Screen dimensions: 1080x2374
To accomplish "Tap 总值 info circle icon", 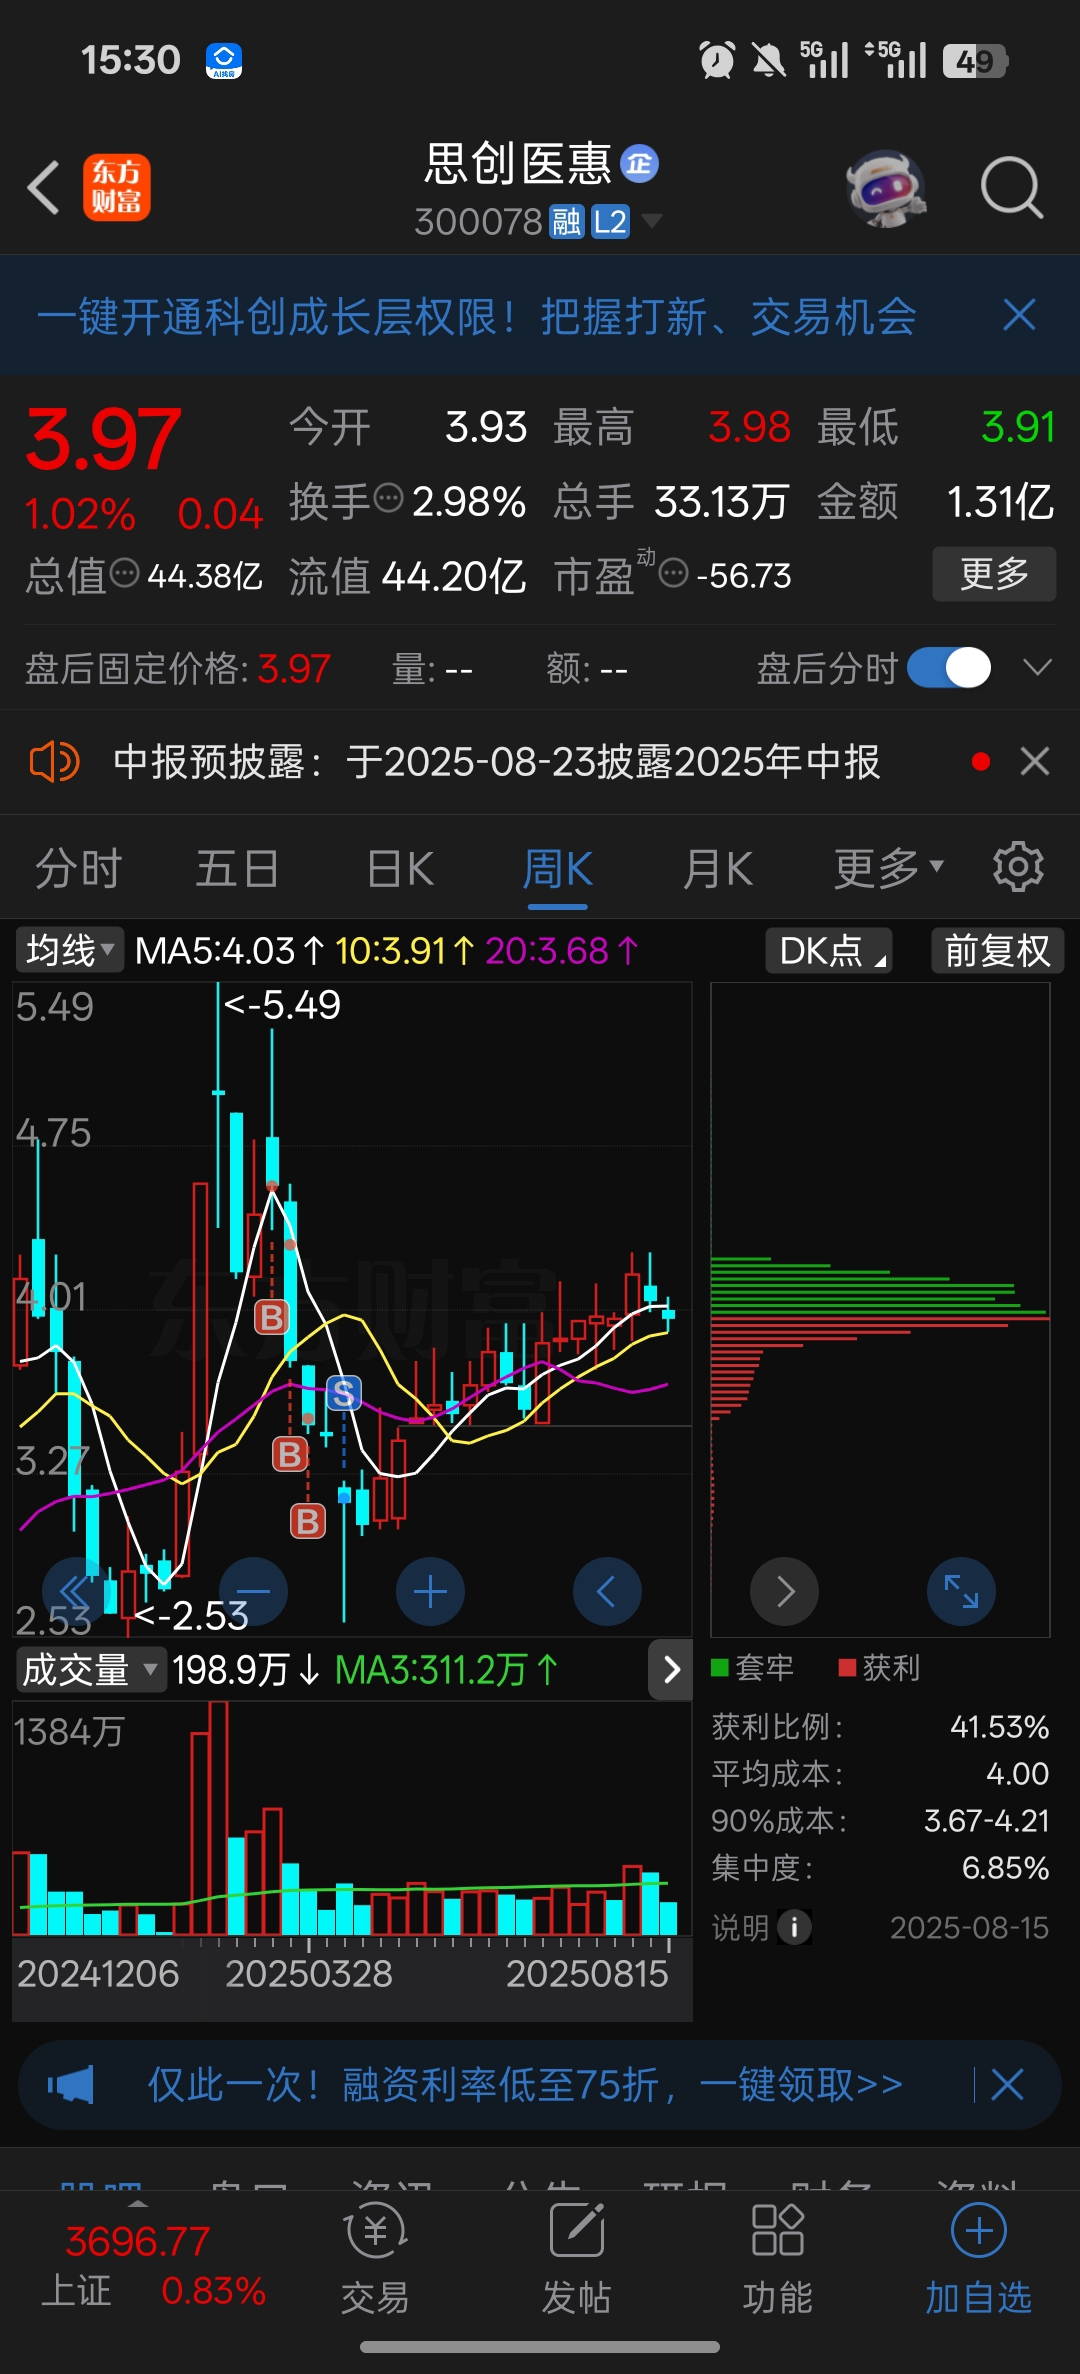I will point(124,572).
